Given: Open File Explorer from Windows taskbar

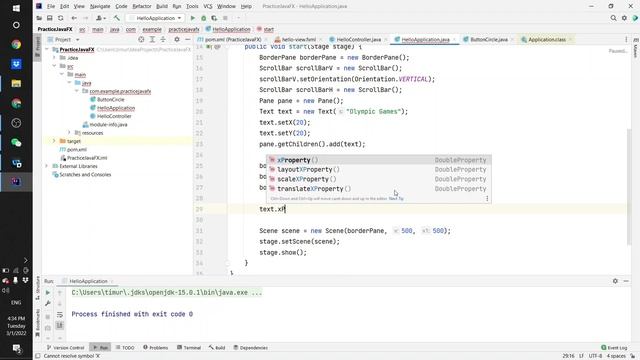Looking at the screenshot, I should click(x=16, y=84).
